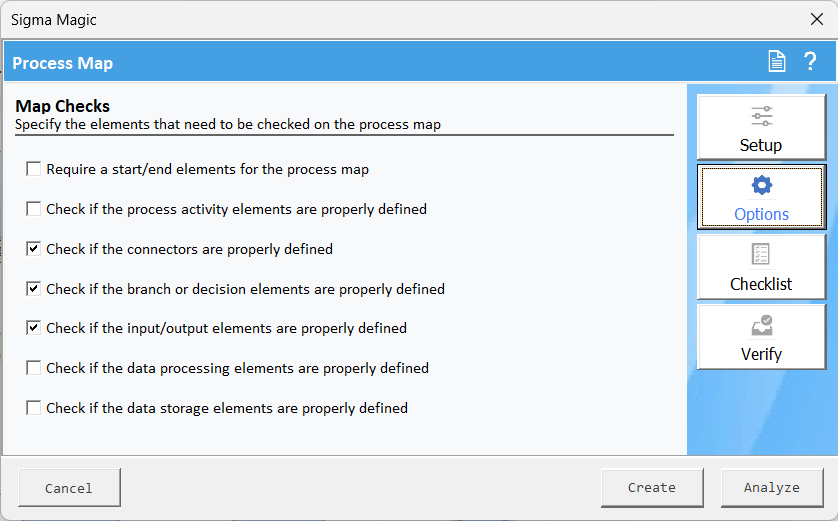Close the Sigma Magic dialog window

tap(816, 19)
